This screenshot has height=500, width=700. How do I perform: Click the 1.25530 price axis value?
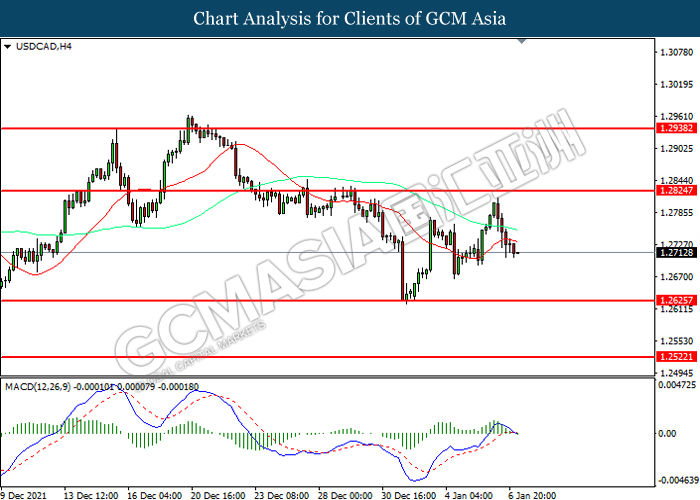676,342
